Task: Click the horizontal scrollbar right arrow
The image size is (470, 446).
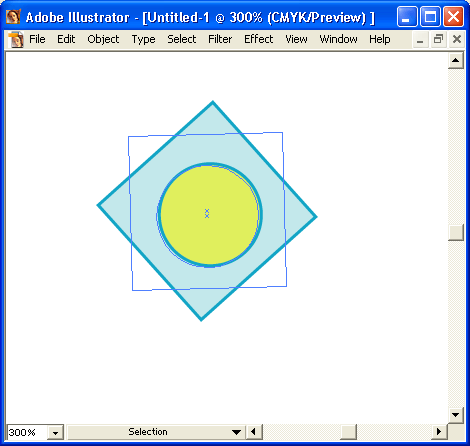Action: pos(439,432)
